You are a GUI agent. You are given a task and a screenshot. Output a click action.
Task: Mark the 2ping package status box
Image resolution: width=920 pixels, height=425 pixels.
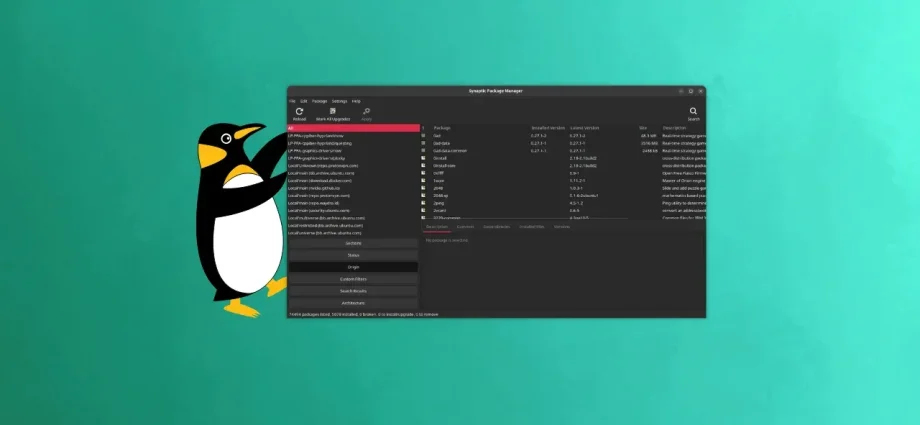pyautogui.click(x=424, y=203)
